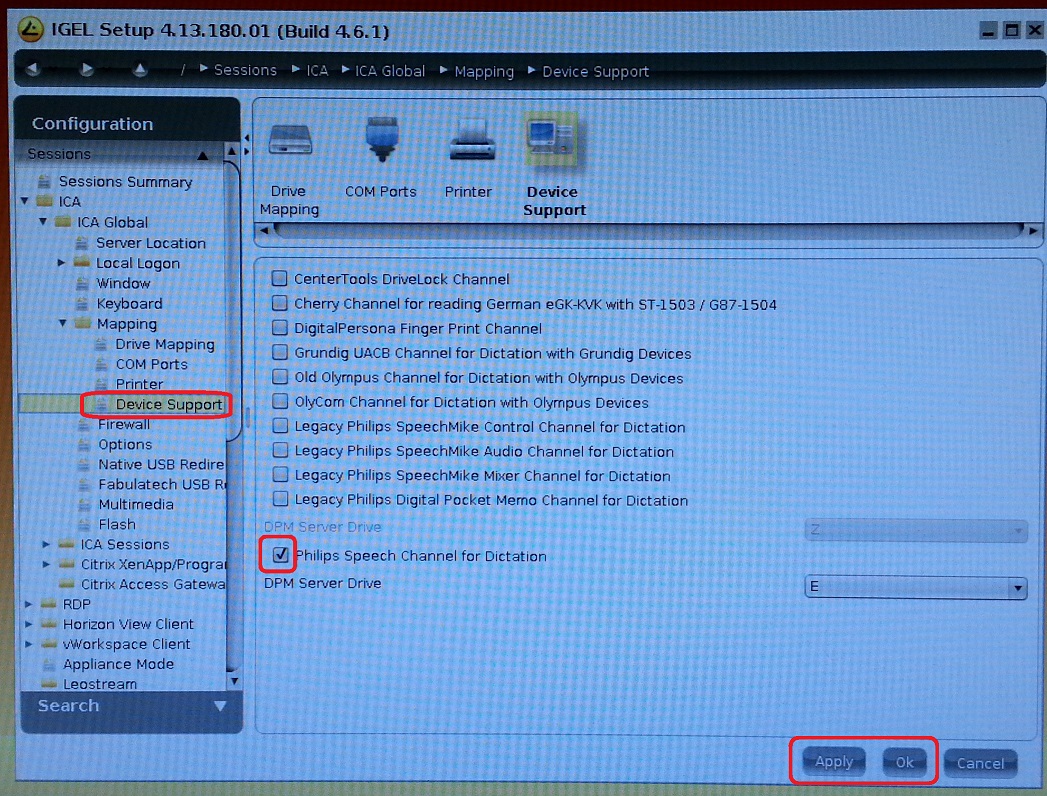
Task: Discard changes with the Cancel button
Action: click(980, 763)
